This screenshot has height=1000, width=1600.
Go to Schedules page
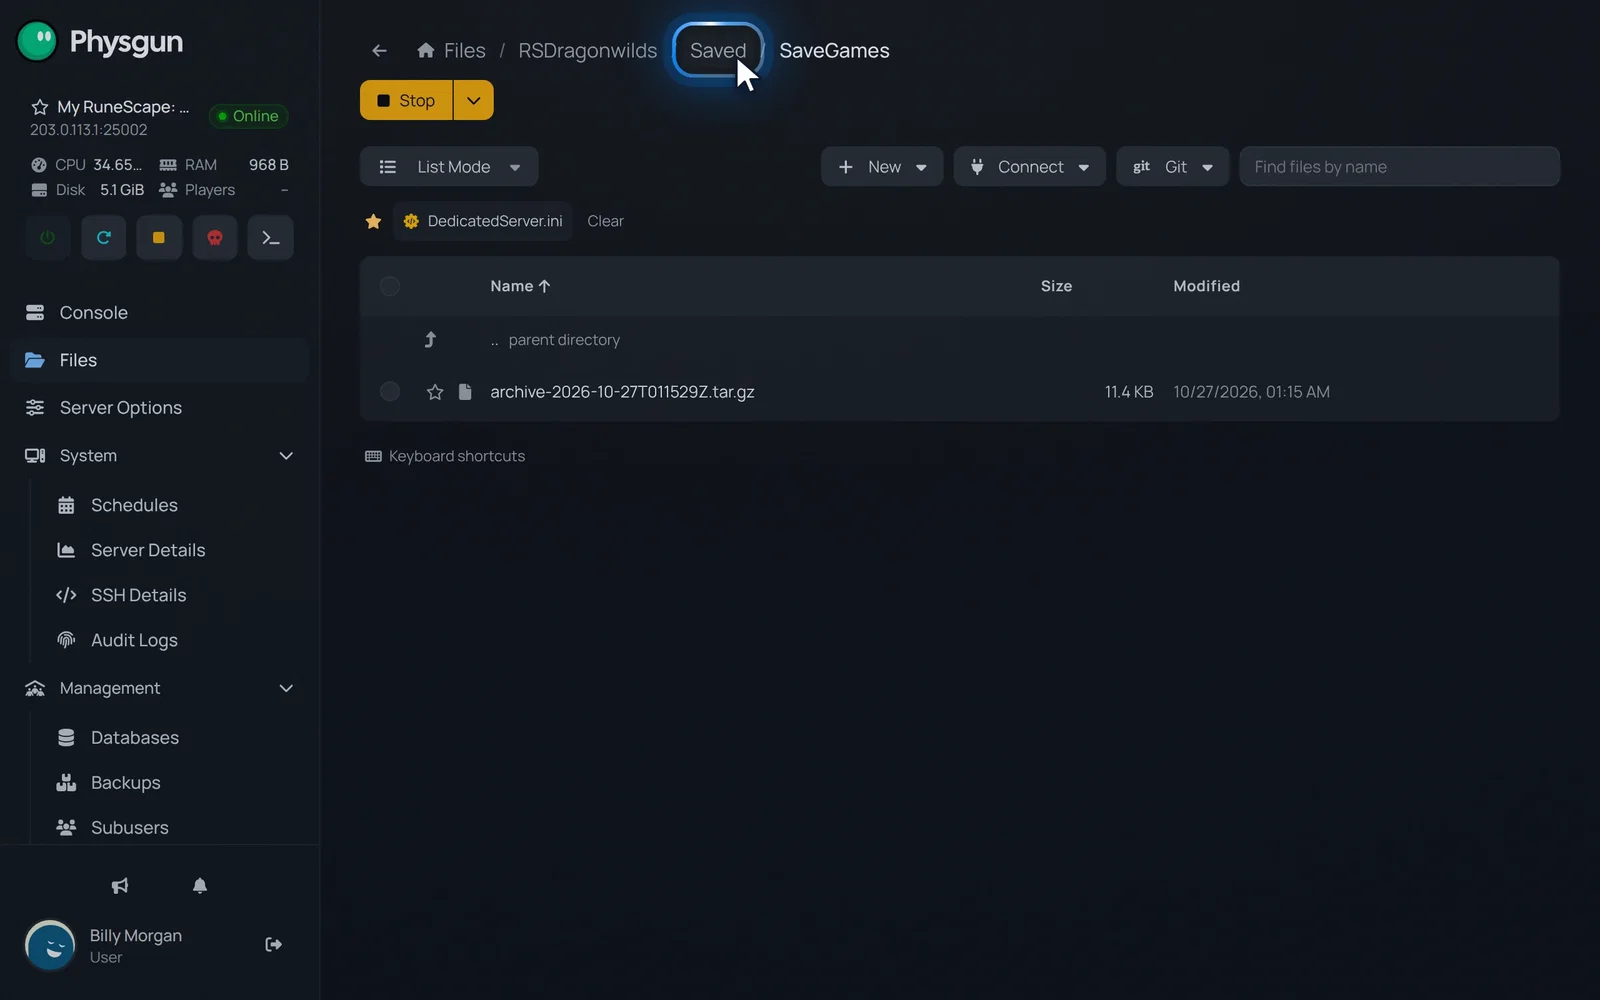coord(134,506)
